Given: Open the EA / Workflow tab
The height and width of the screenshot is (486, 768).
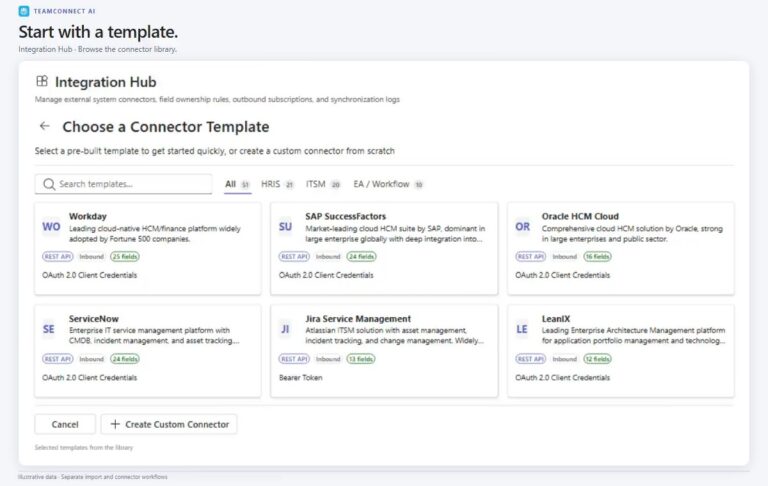Looking at the screenshot, I should [388, 184].
